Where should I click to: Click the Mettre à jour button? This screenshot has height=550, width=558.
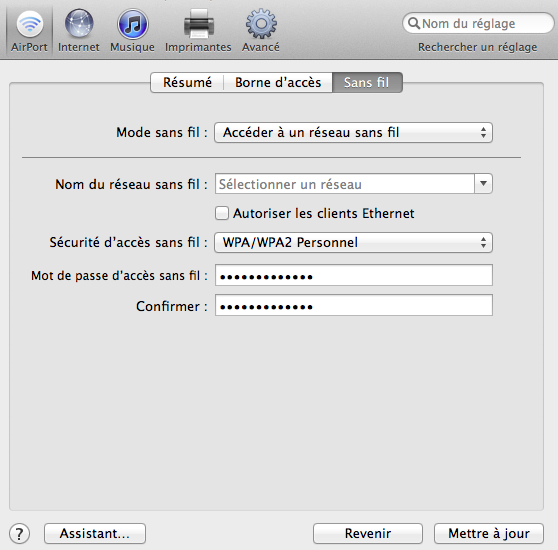pyautogui.click(x=489, y=533)
